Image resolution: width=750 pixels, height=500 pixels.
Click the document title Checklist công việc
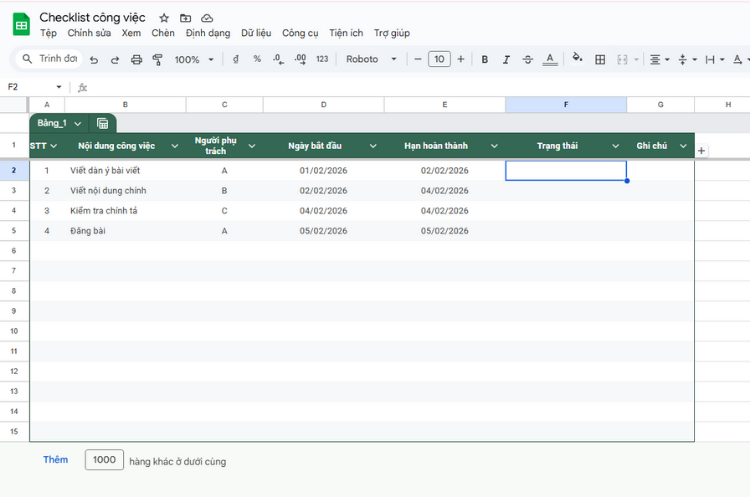pyautogui.click(x=92, y=18)
